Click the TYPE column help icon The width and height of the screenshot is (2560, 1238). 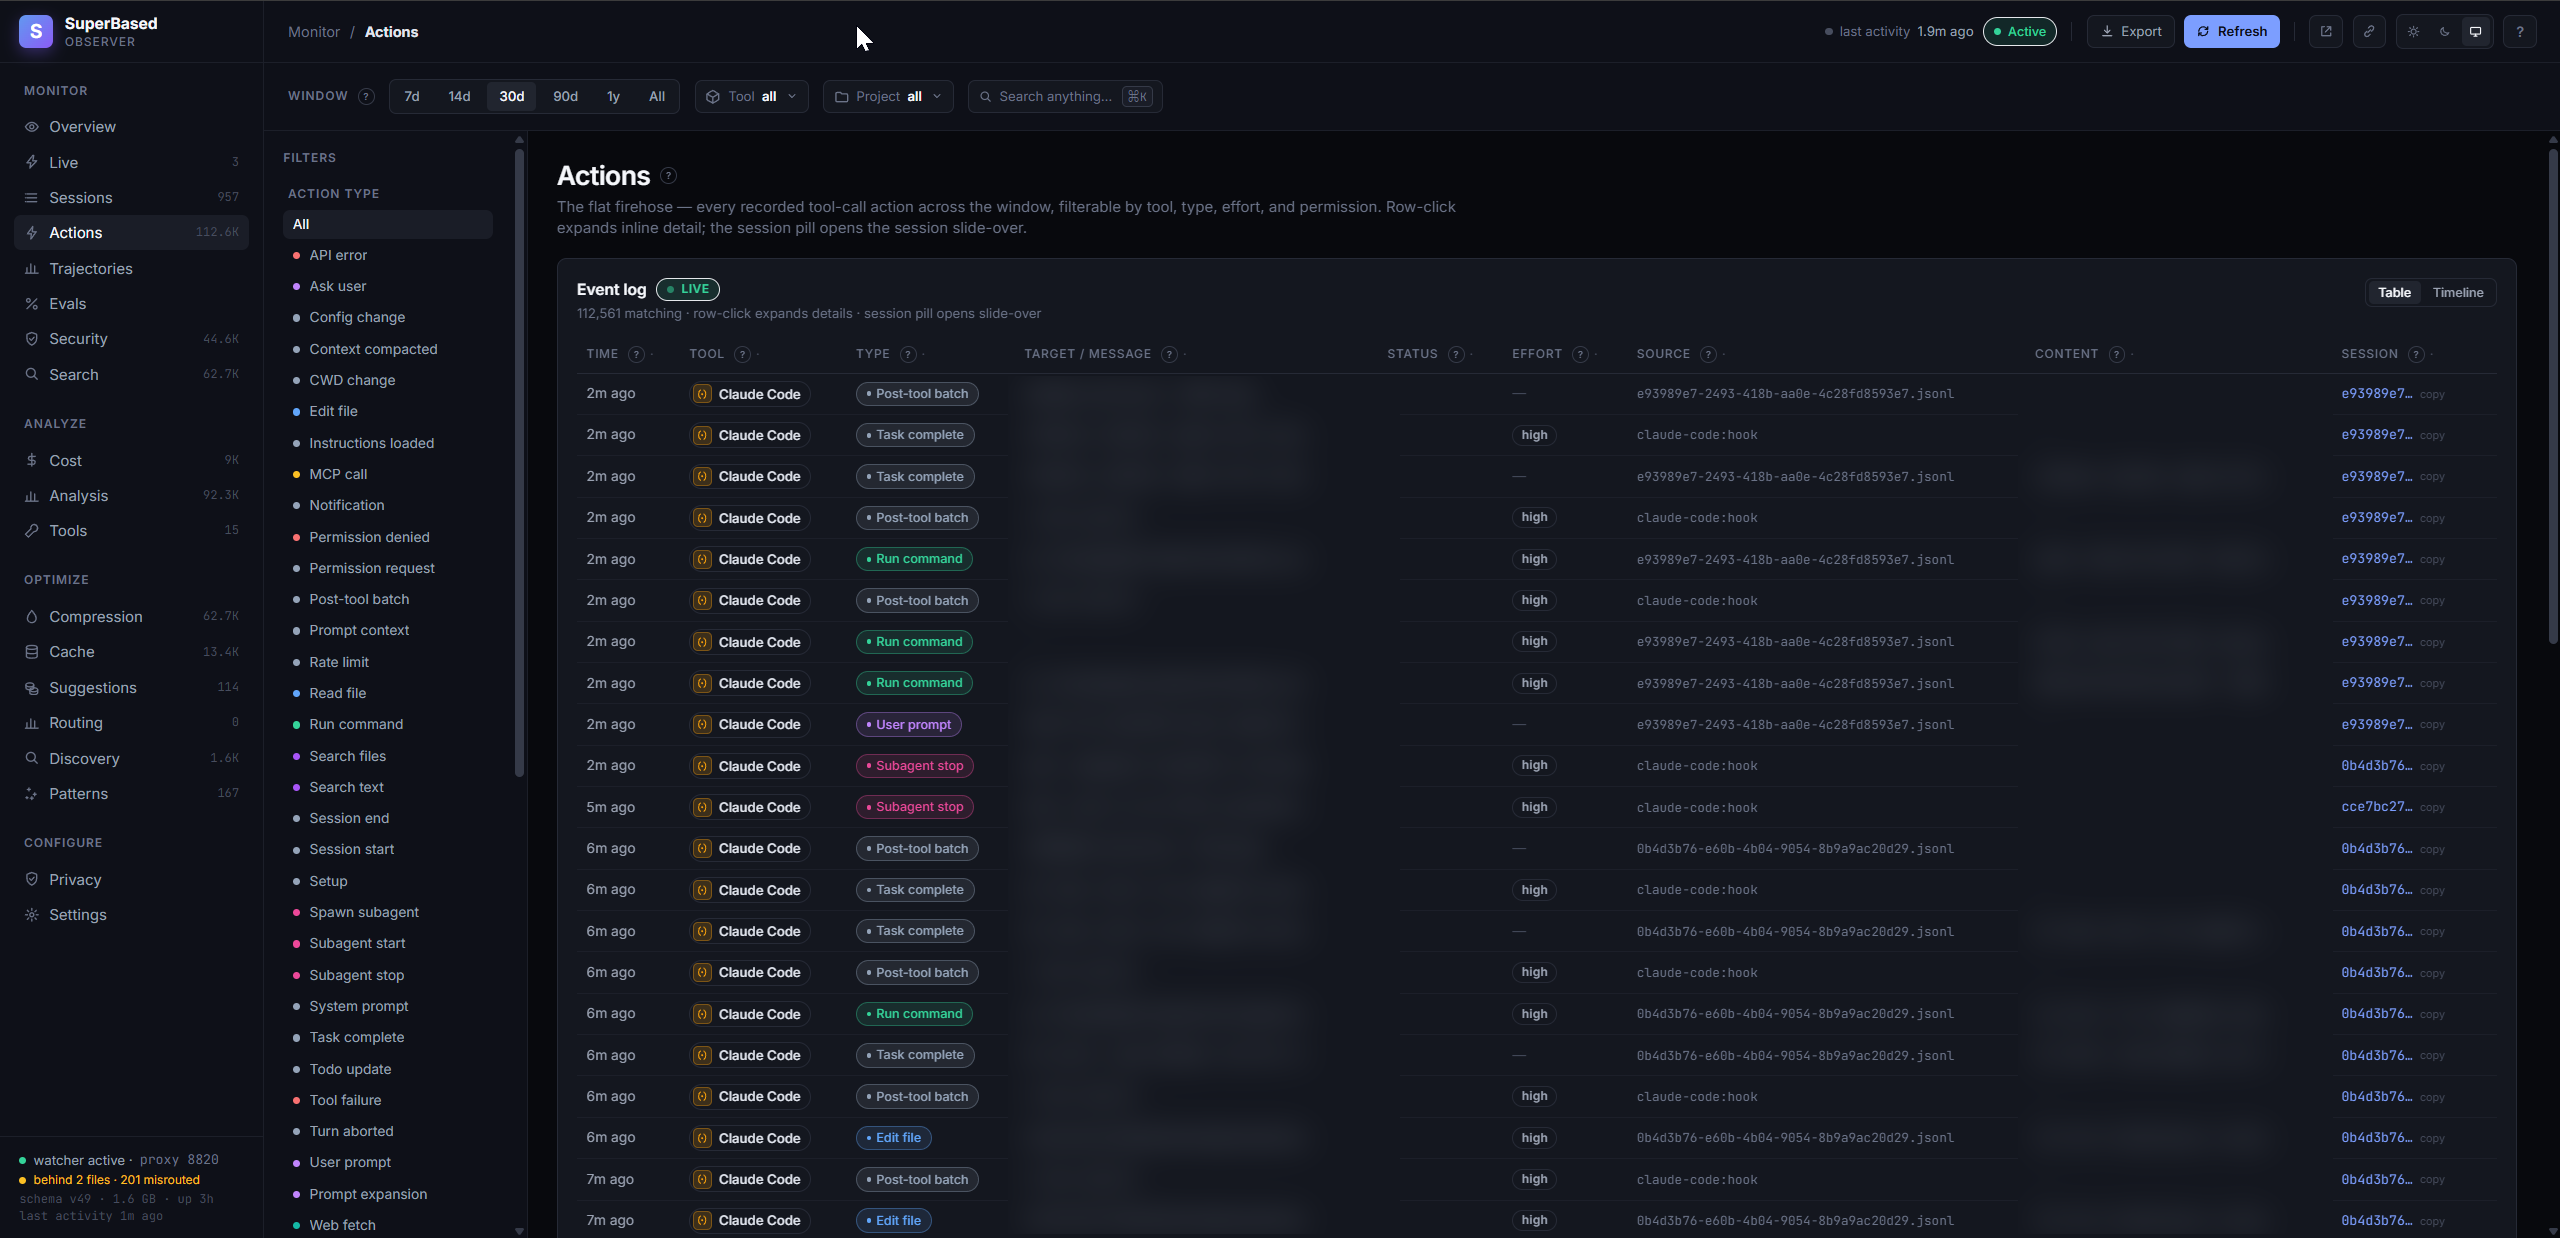[908, 354]
